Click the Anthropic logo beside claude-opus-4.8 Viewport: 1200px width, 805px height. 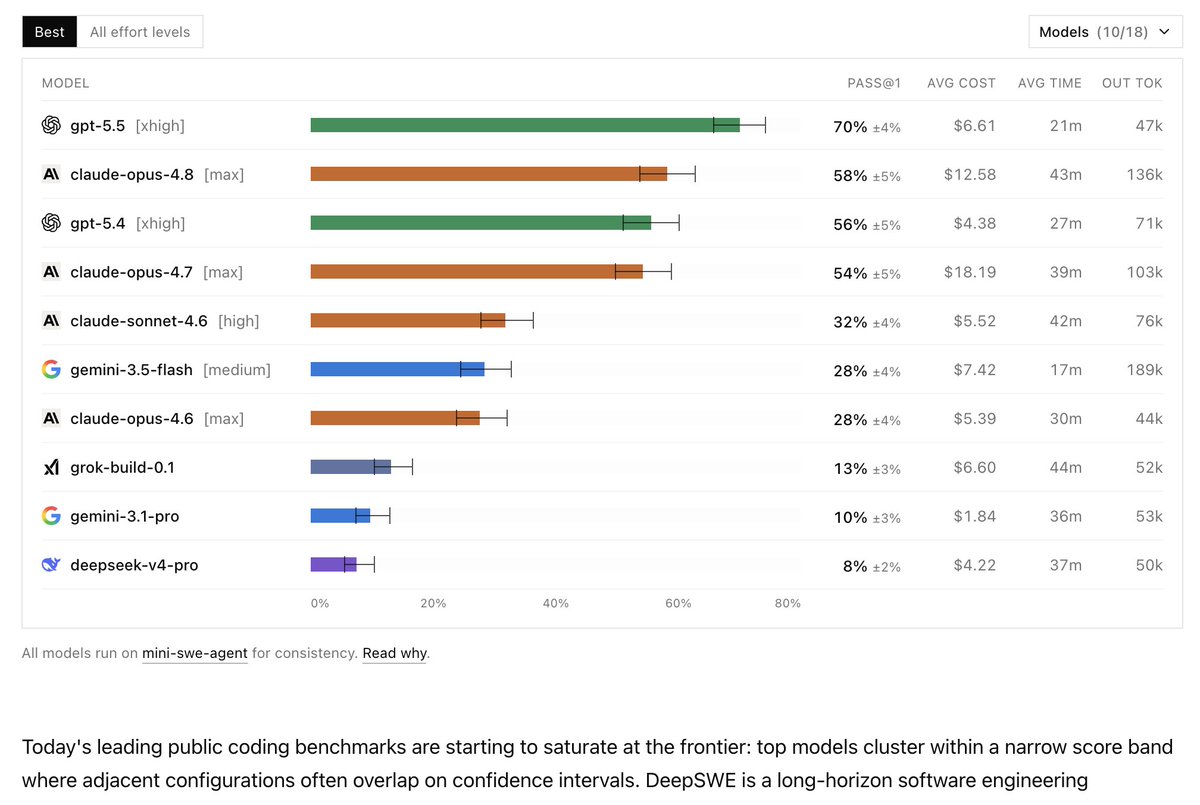click(51, 174)
